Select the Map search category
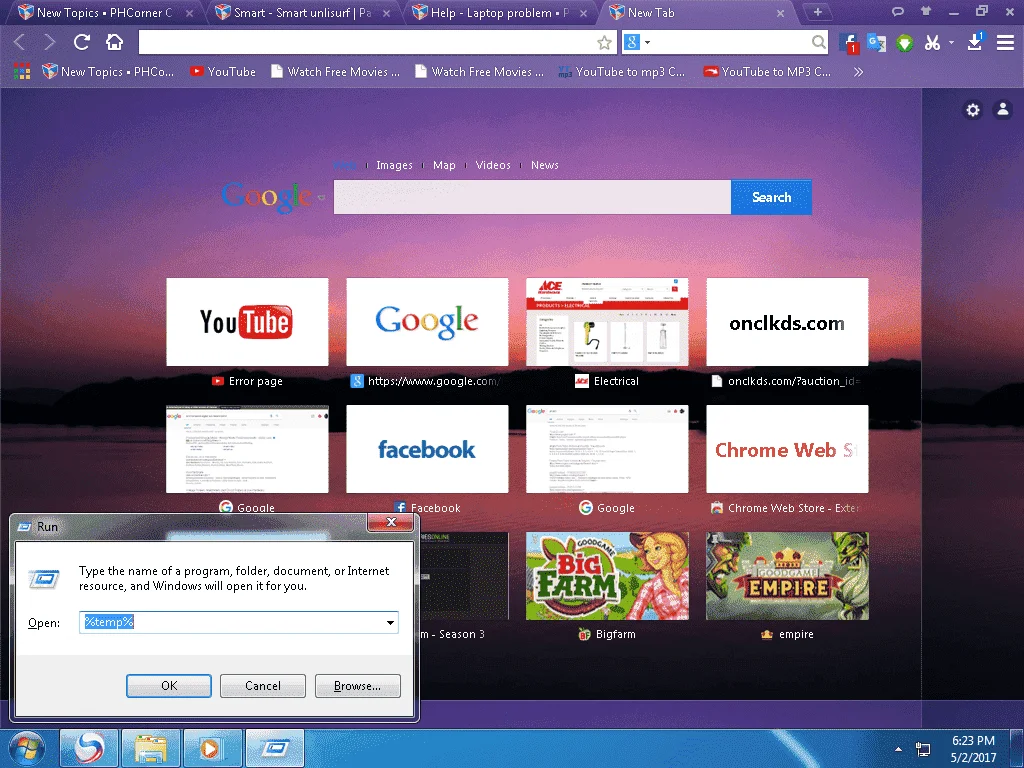Screen dimensions: 1024x768 click(444, 165)
